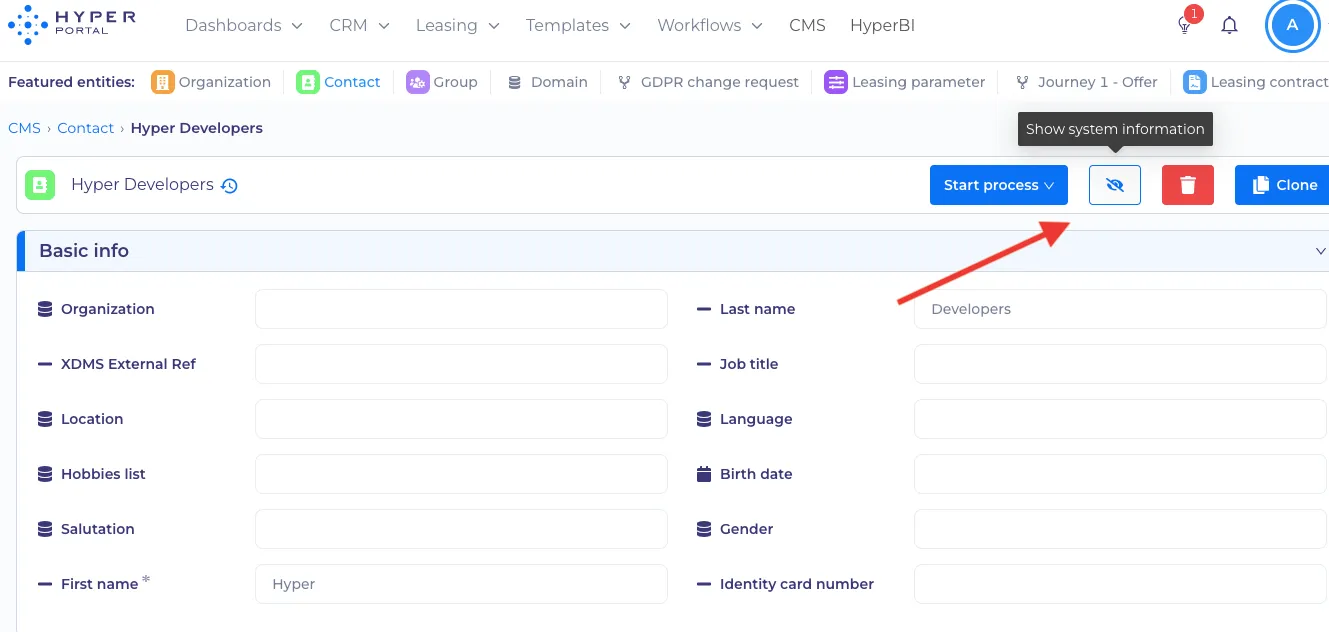The height and width of the screenshot is (632, 1329).
Task: Click the XDMS External Ref field
Action: point(461,364)
